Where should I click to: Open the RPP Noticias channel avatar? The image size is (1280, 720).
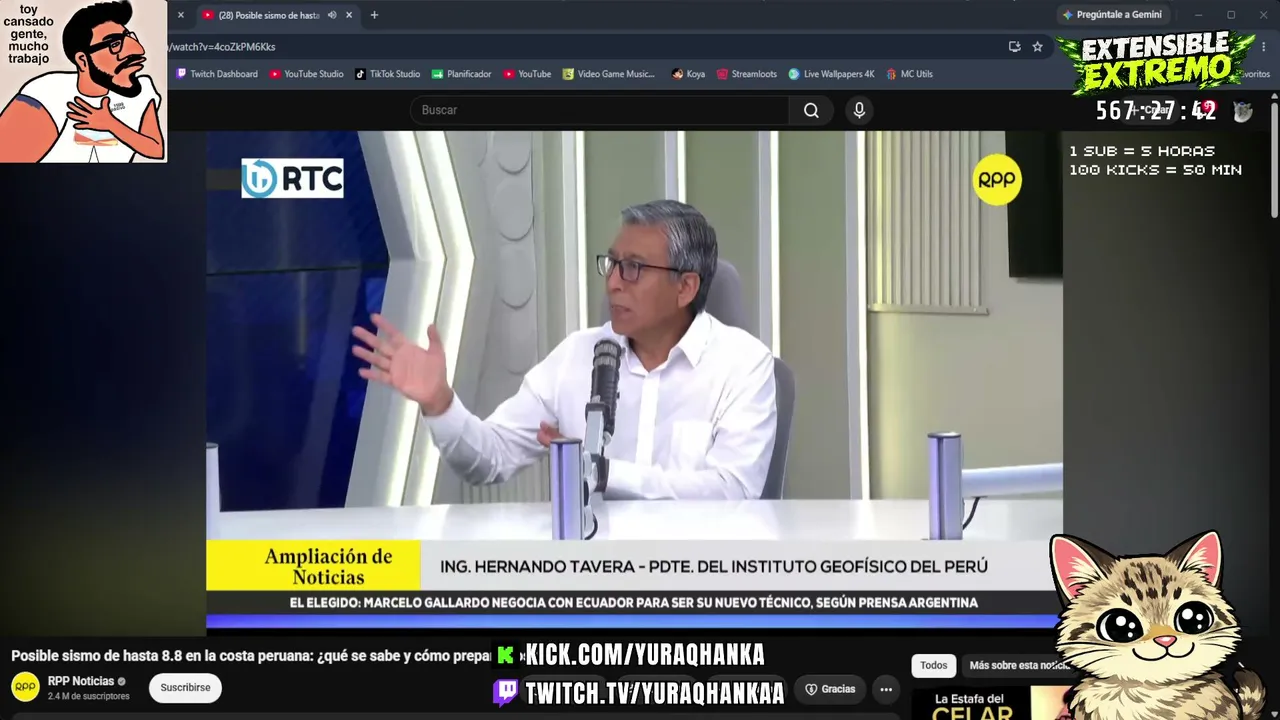click(x=25, y=687)
